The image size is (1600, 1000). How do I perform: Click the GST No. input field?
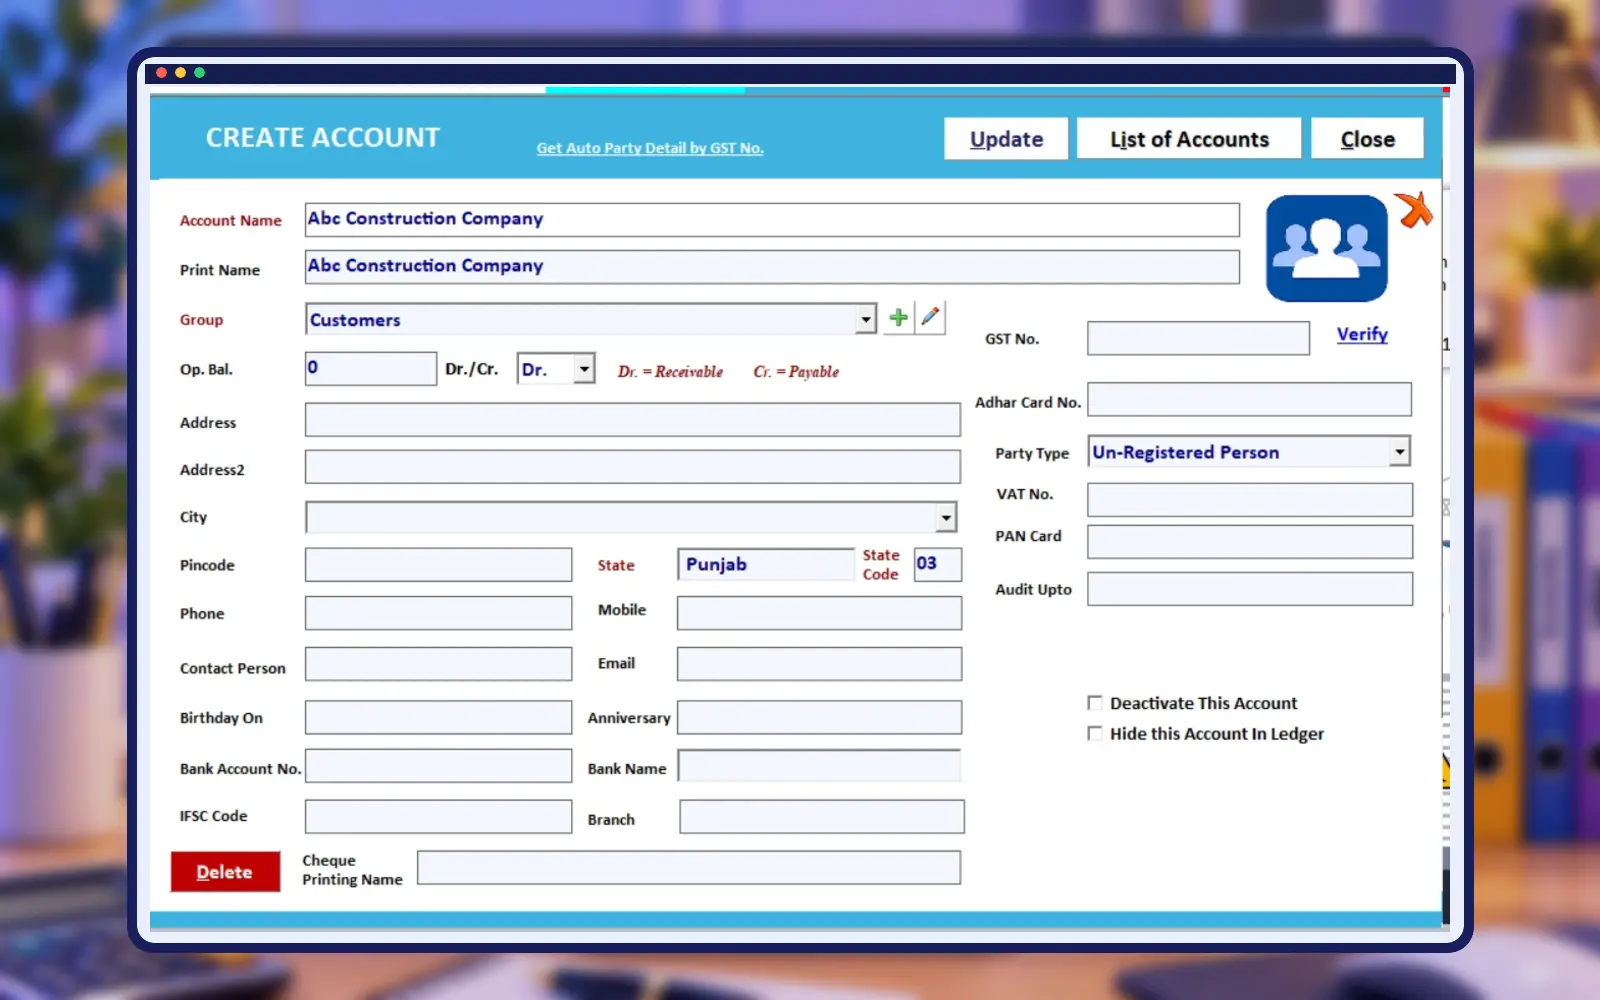[1198, 338]
